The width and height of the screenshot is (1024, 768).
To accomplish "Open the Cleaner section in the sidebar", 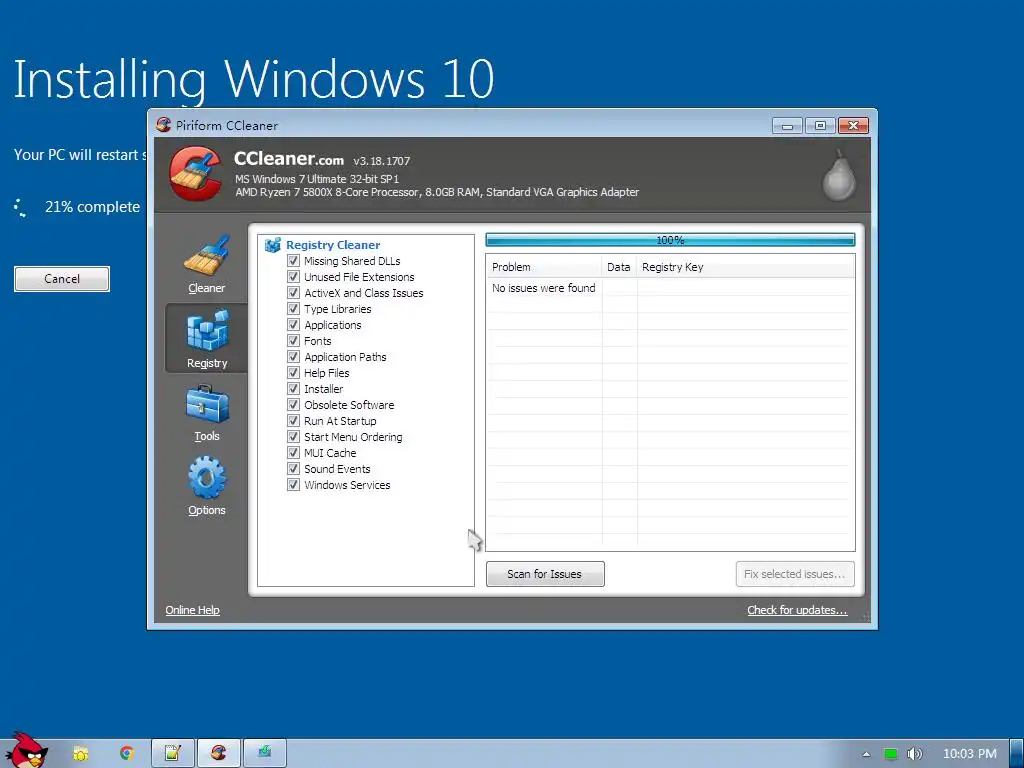I will [x=206, y=264].
